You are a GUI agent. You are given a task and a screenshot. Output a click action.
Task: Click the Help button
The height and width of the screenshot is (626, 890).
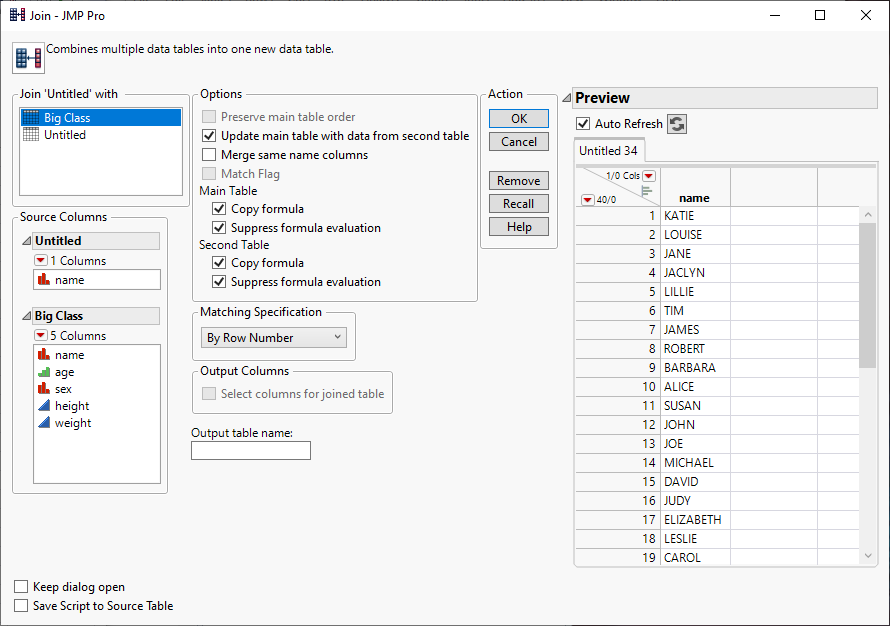coord(519,227)
